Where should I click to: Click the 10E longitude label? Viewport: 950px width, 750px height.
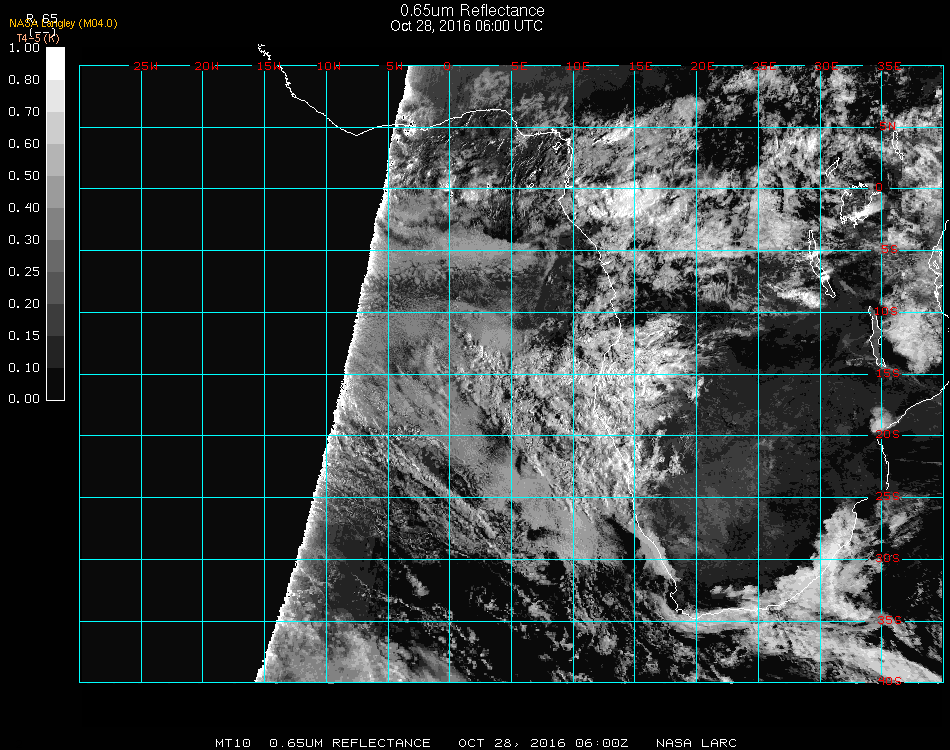click(x=577, y=66)
